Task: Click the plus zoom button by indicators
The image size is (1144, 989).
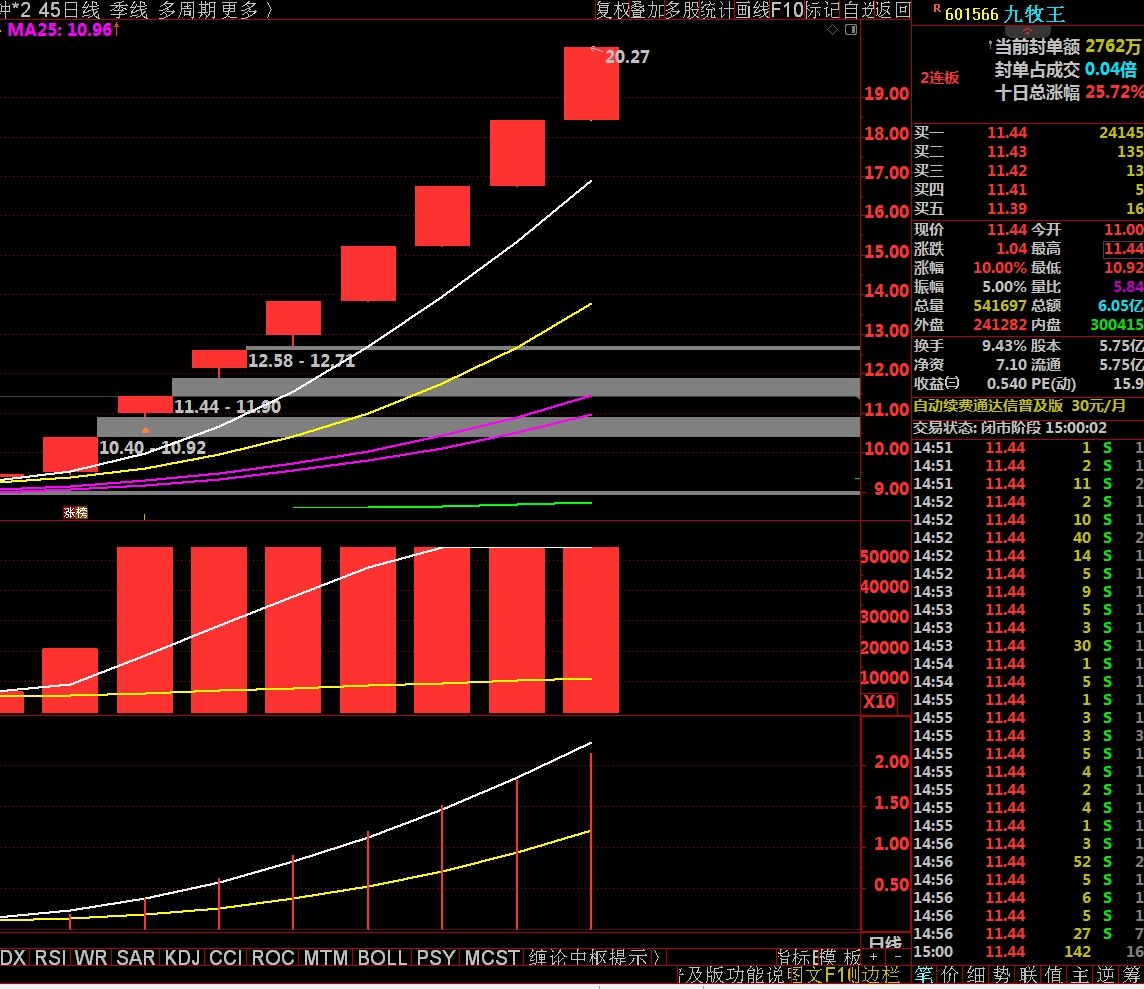Action: pos(873,956)
